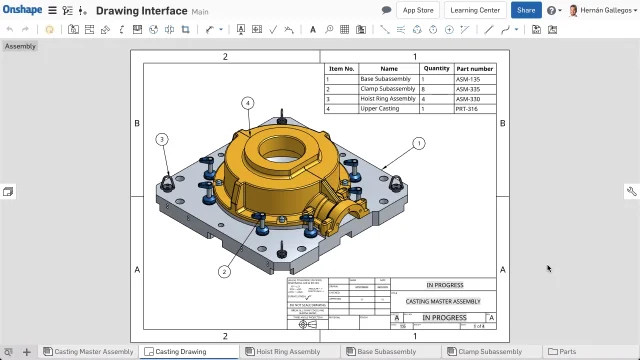
Task: Select balloon callout number 1
Action: pos(418,143)
